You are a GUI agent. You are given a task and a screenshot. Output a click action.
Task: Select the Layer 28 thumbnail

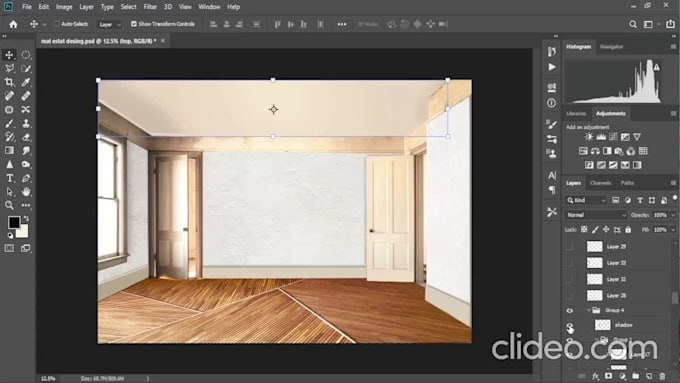pyautogui.click(x=595, y=295)
